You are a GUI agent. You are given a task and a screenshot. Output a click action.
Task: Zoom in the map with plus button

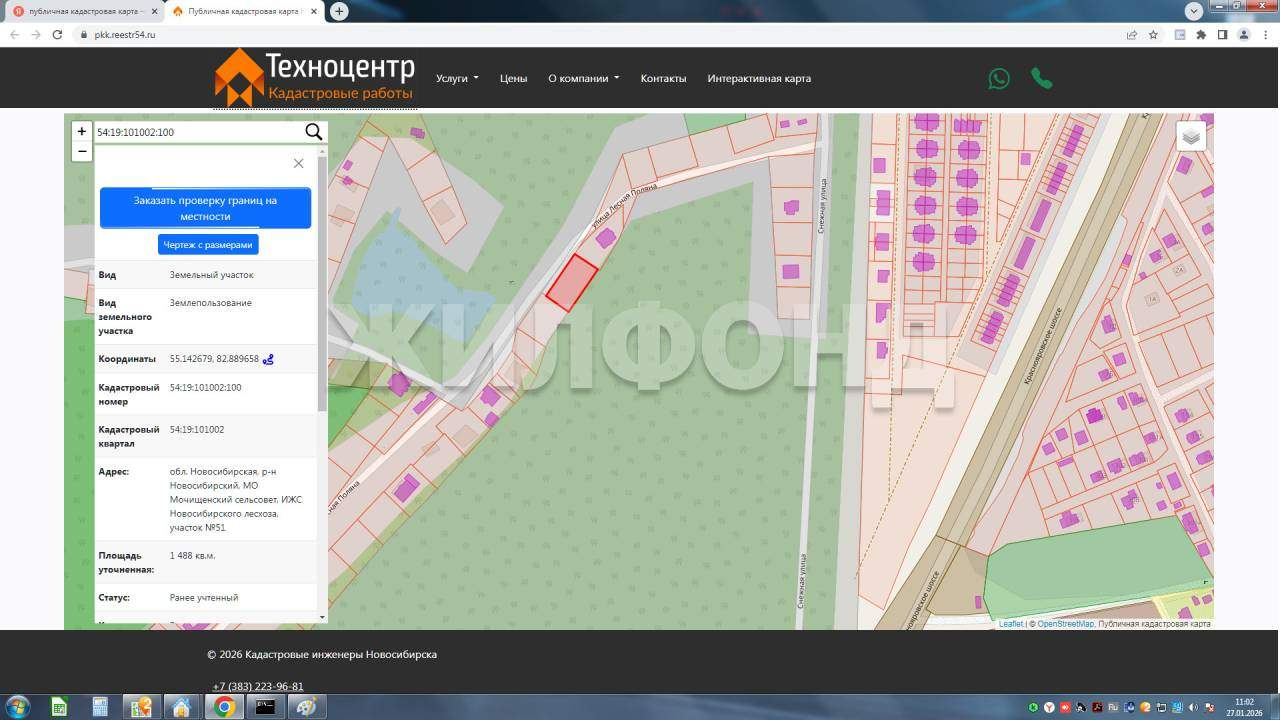(82, 132)
